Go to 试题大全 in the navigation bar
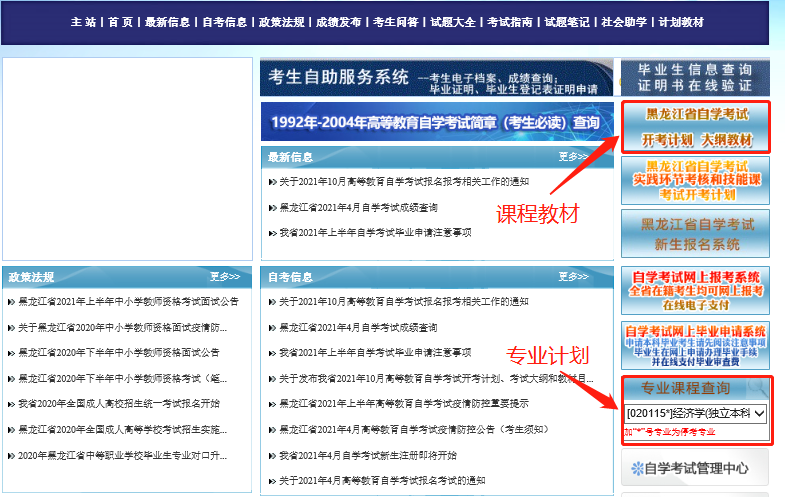 (x=452, y=22)
